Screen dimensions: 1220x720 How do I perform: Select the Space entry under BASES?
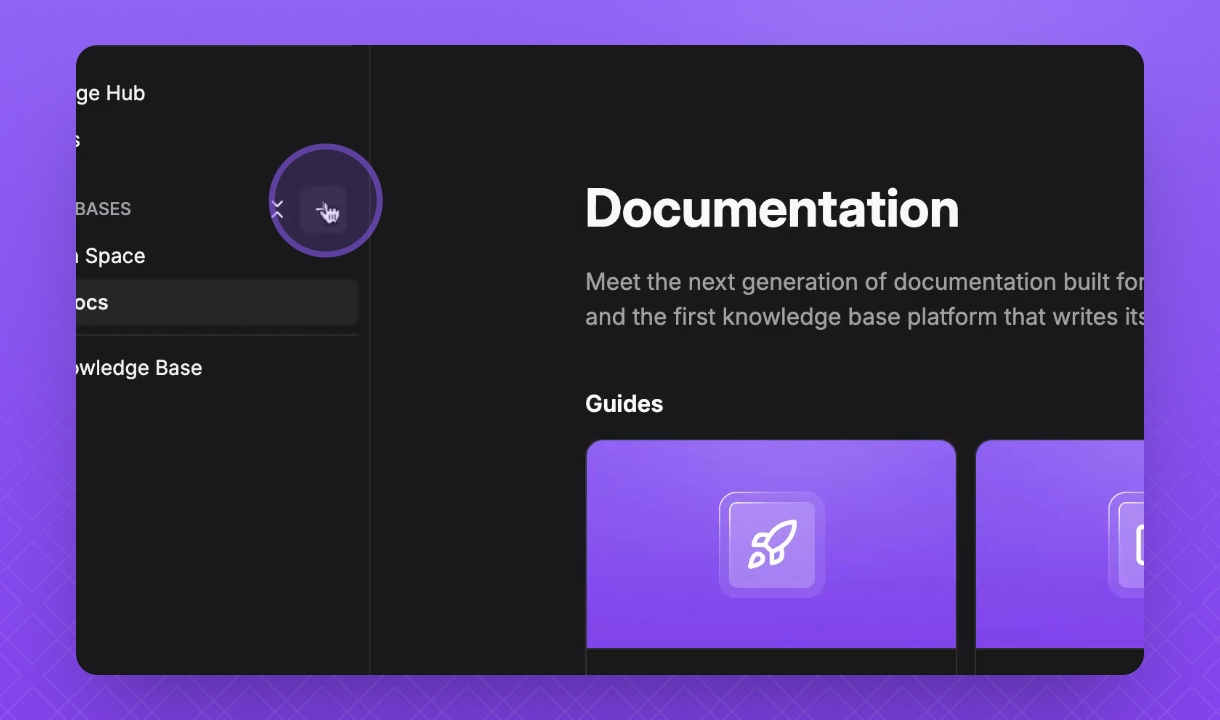pos(111,256)
